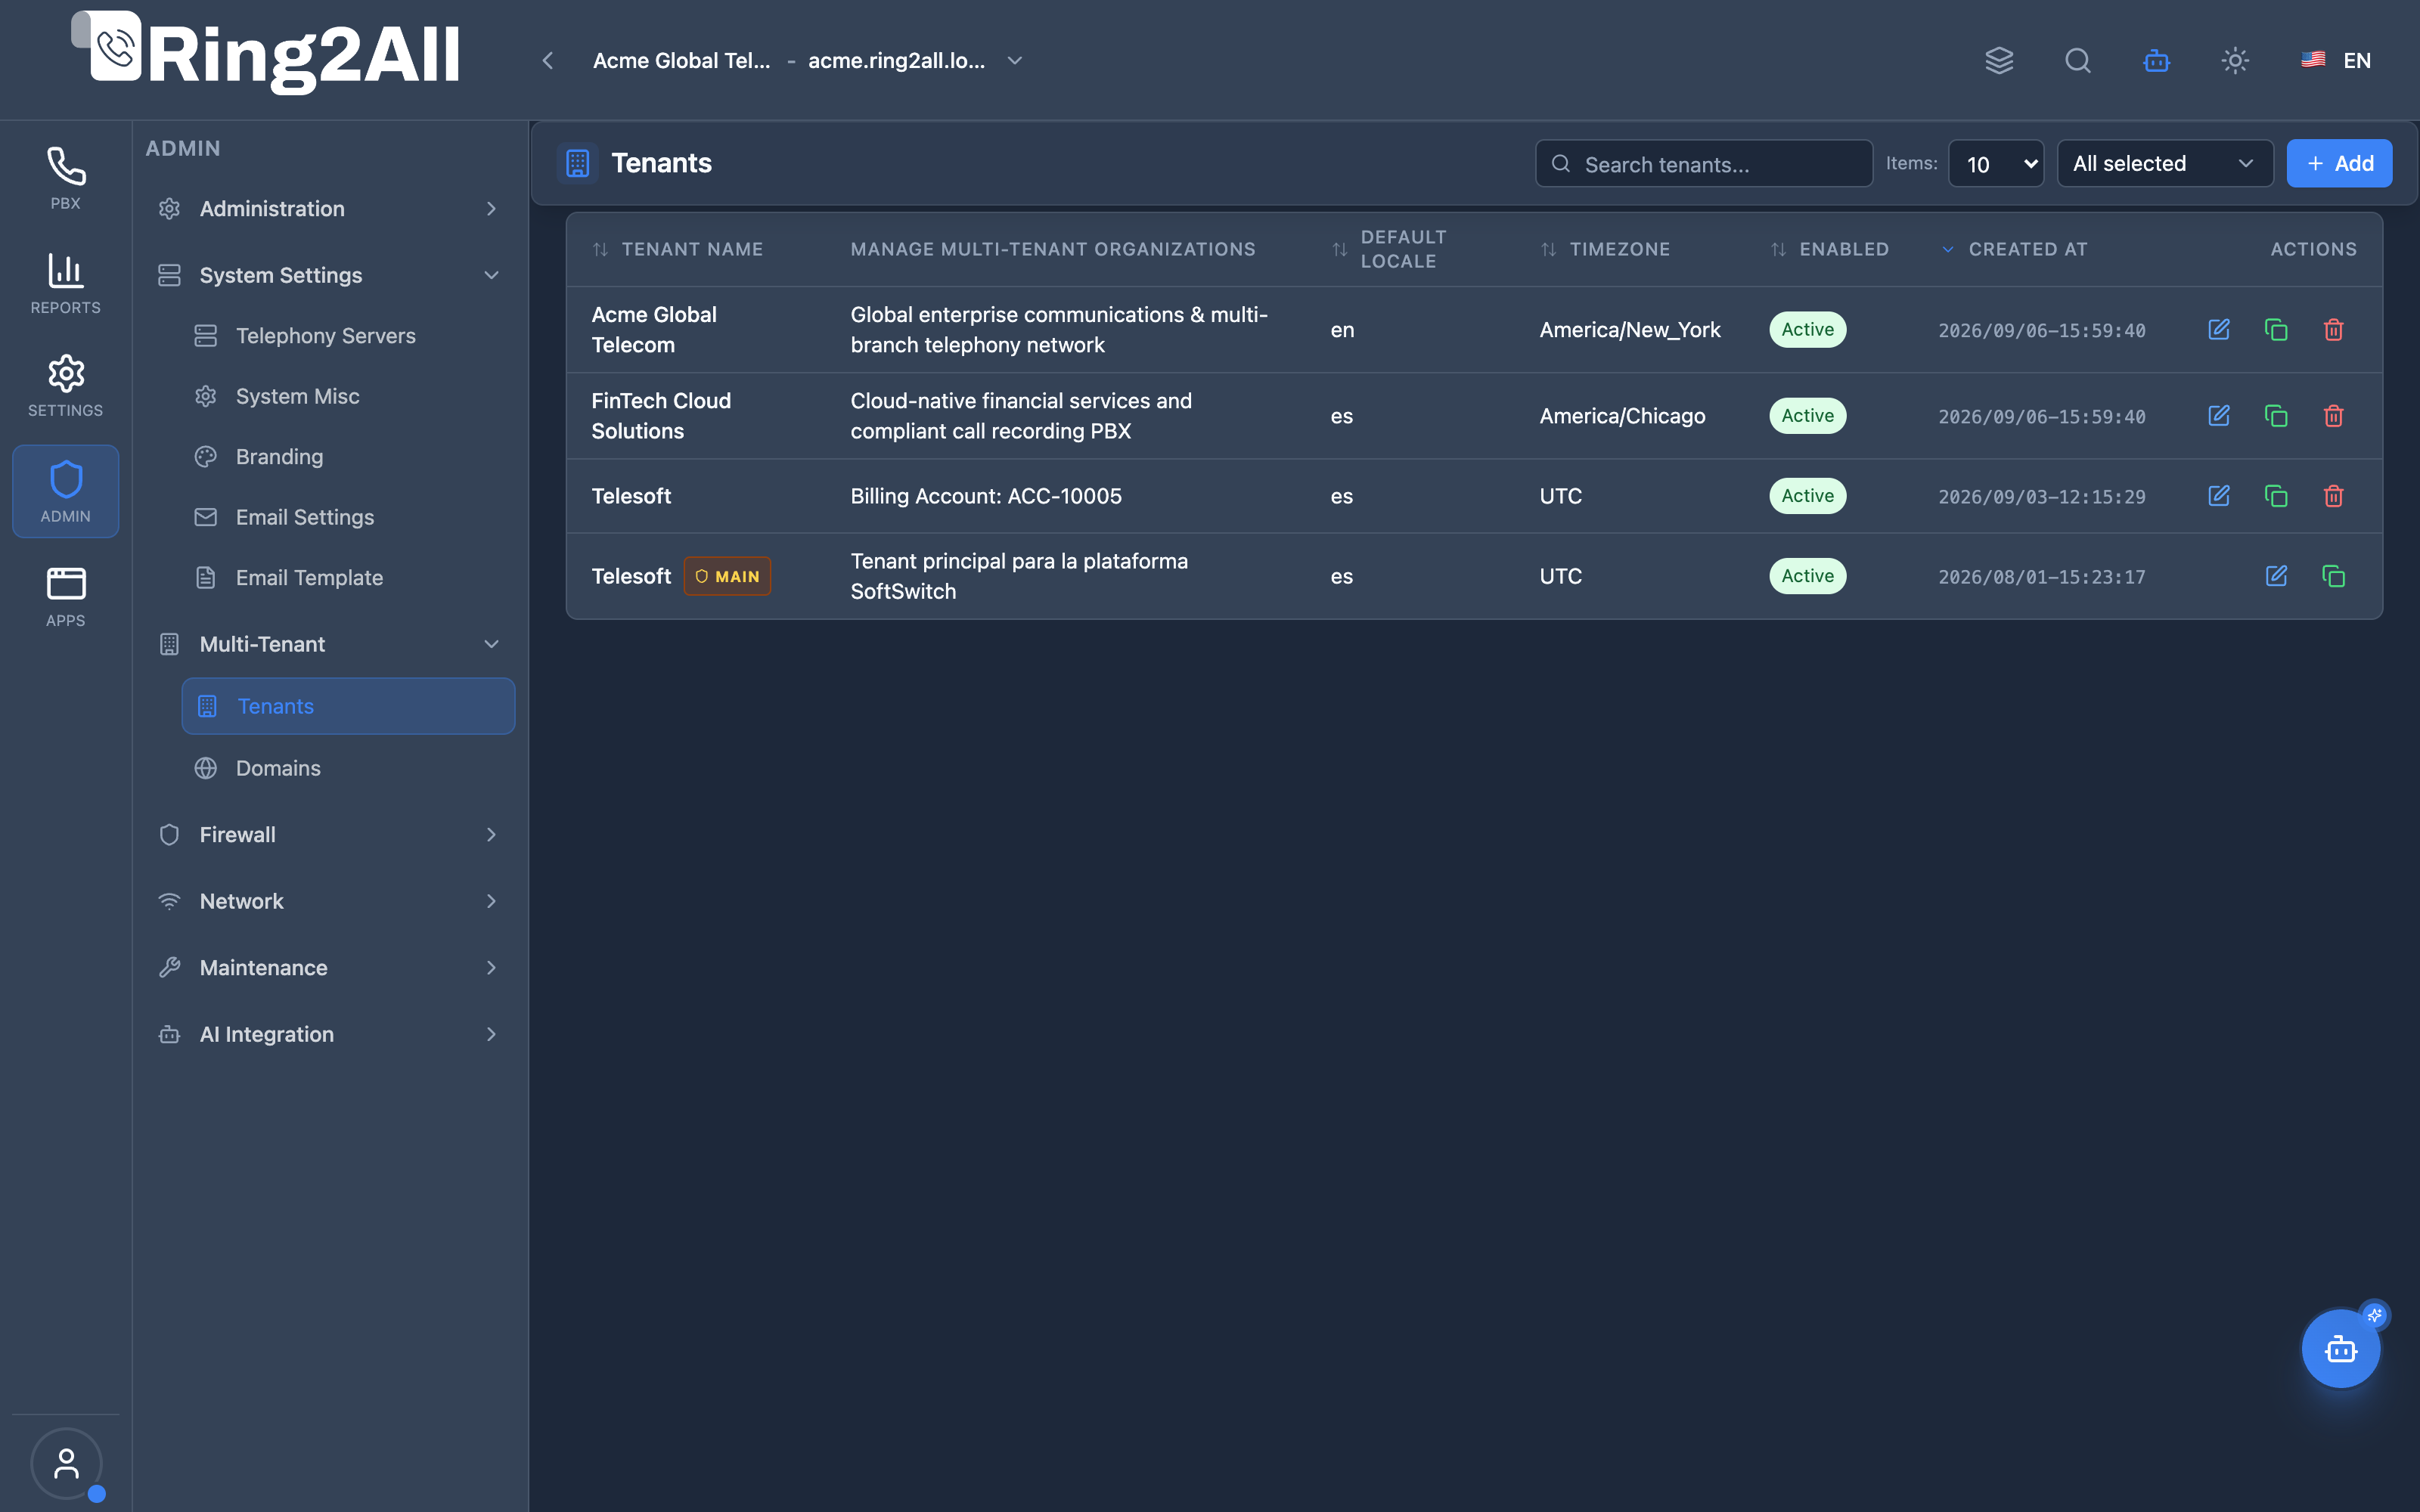Toggle light theme with sun icon

[2235, 61]
